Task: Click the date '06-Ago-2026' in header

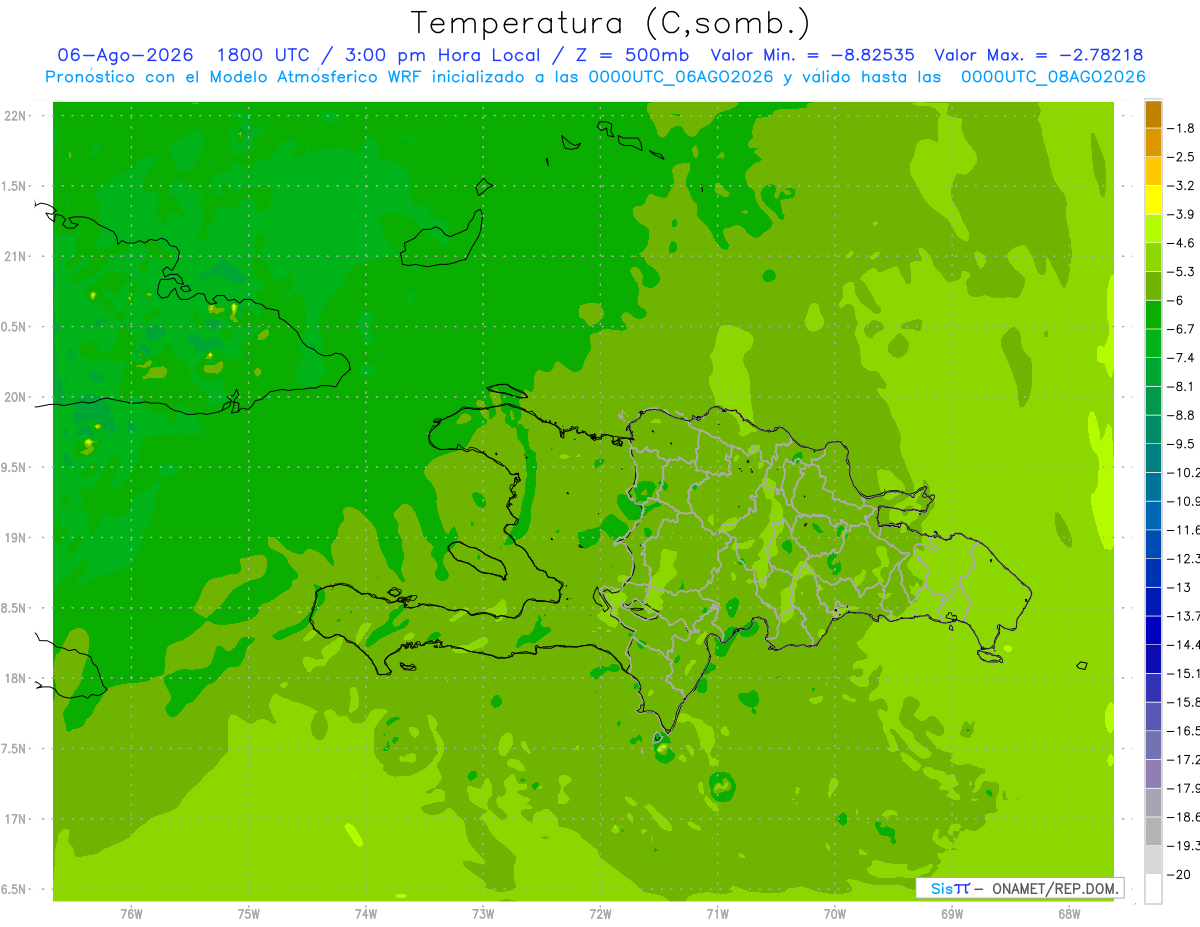Action: pyautogui.click(x=126, y=55)
